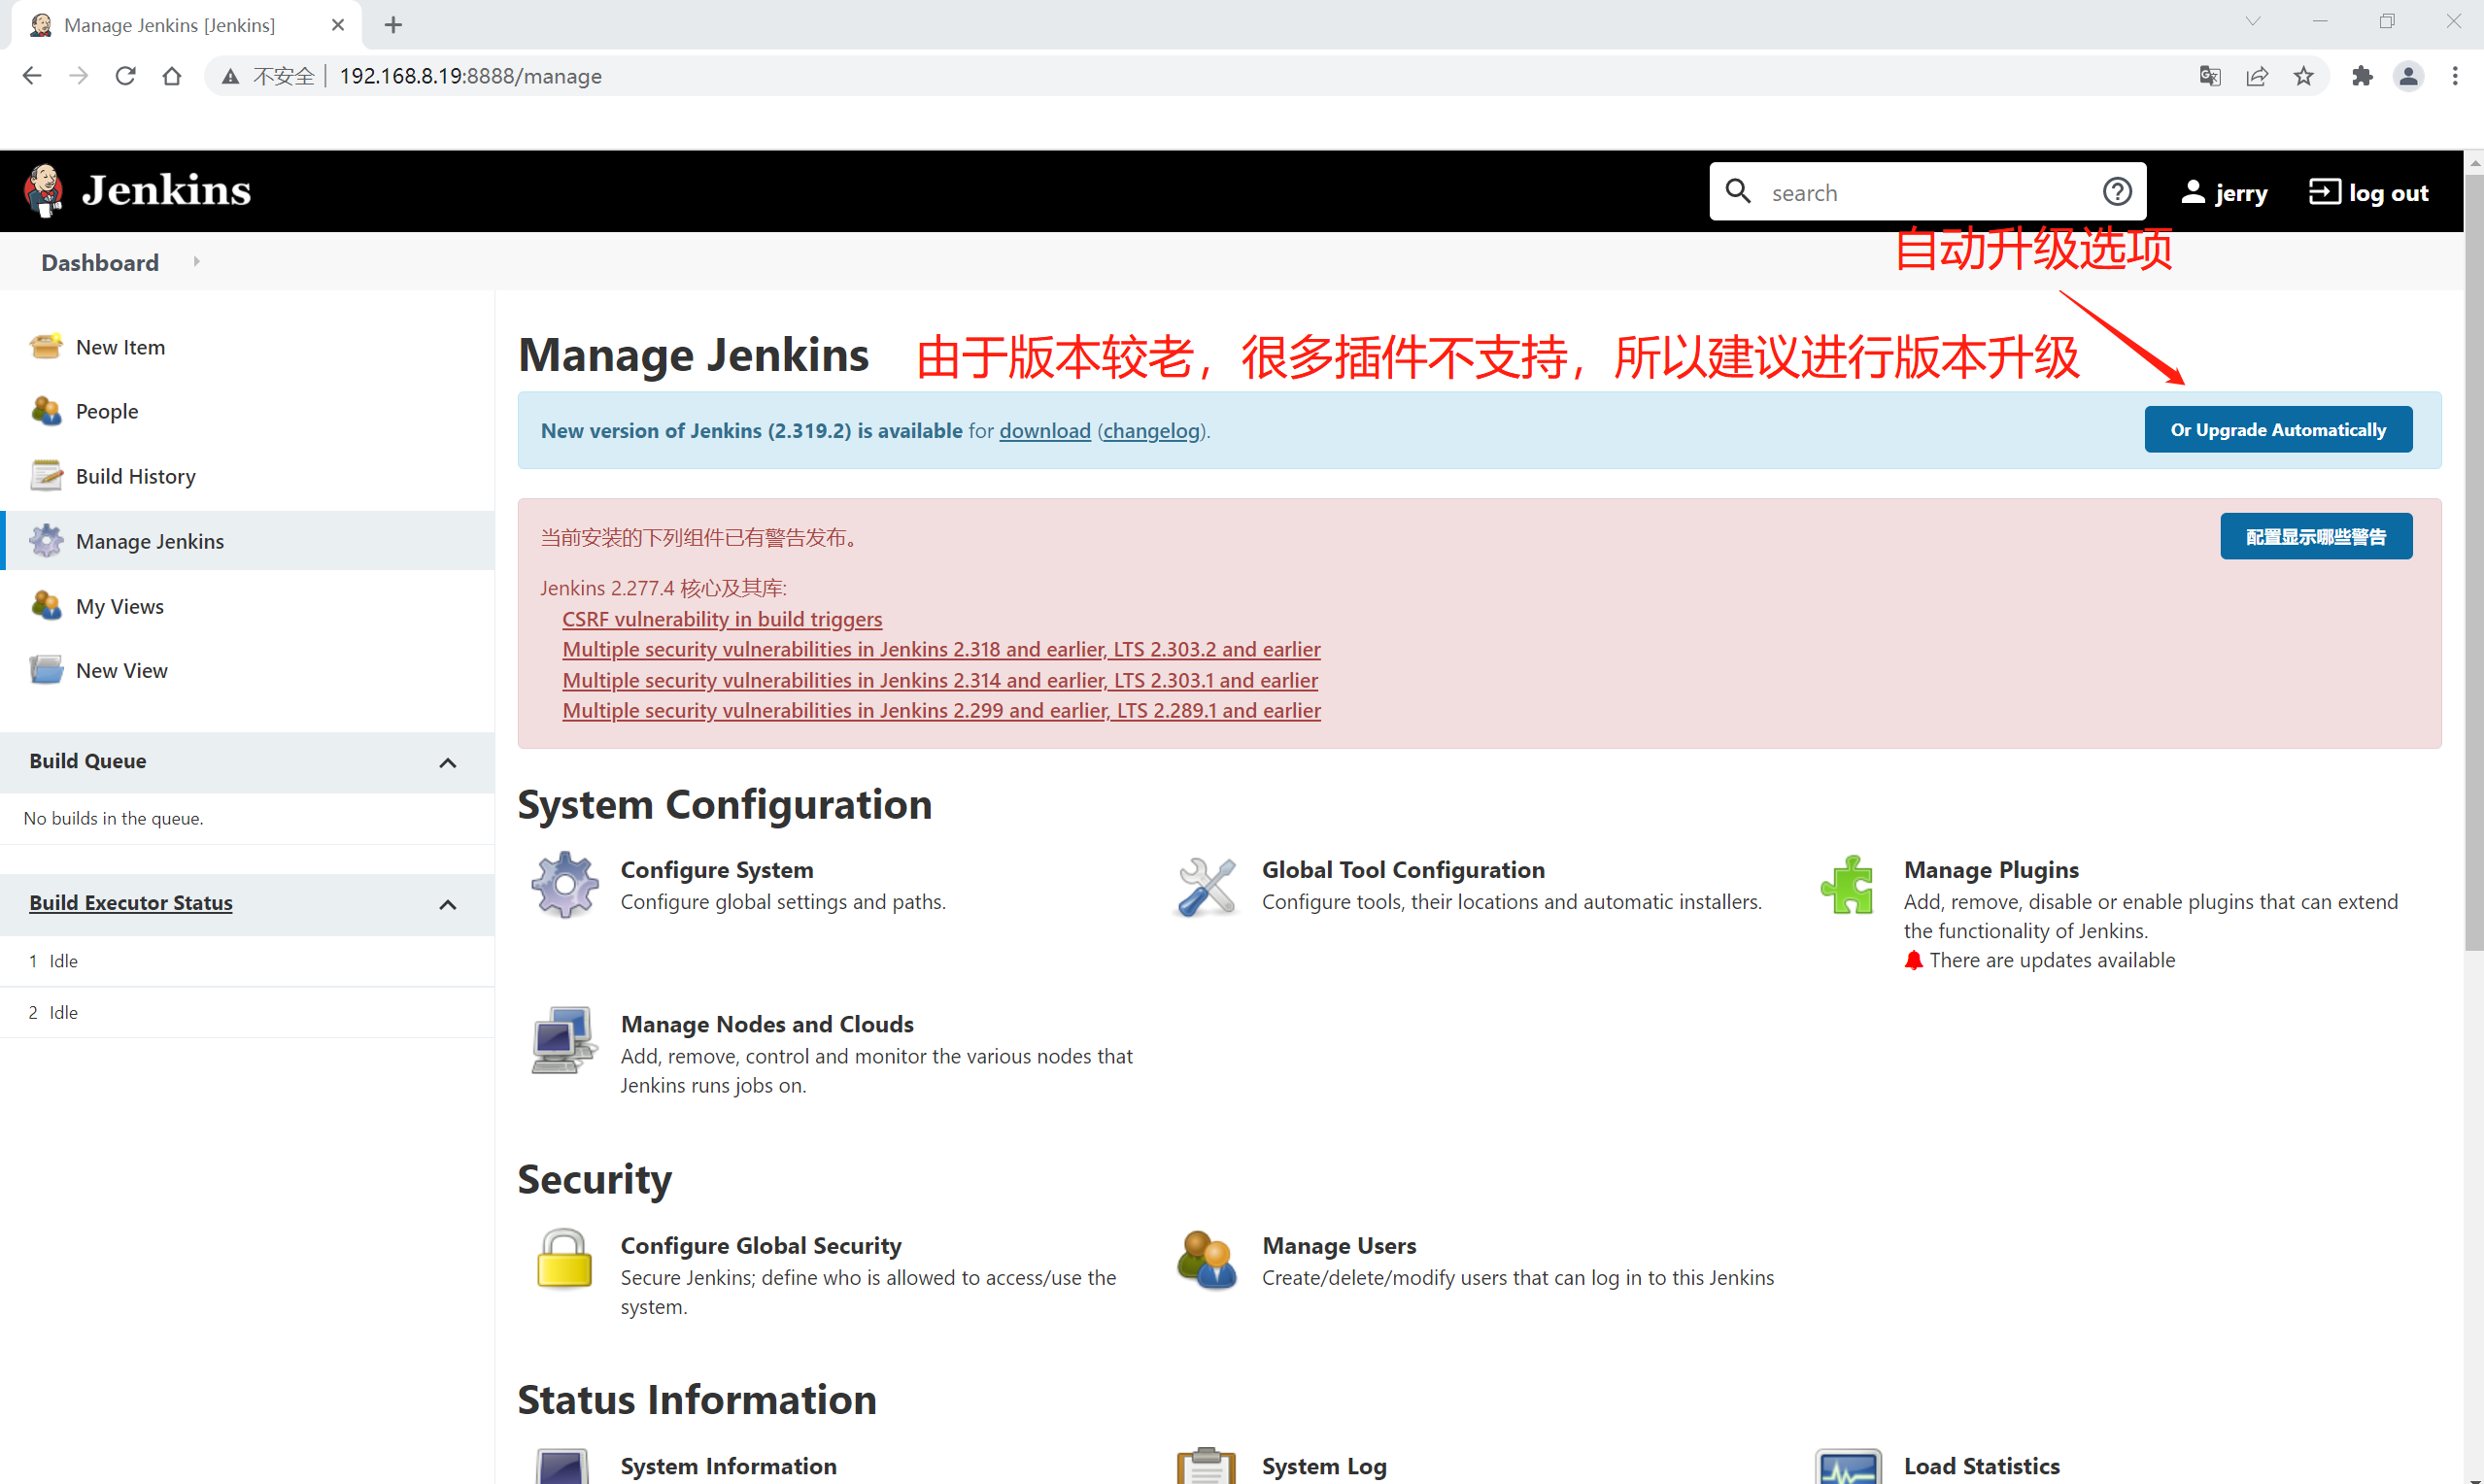Viewport: 2484px width, 1484px height.
Task: Click the translate page icon
Action: 2210,76
